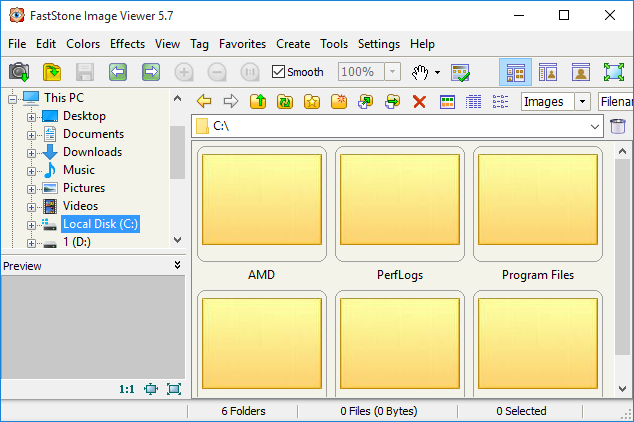The height and width of the screenshot is (422, 634).
Task: Select Music in the folder tree
Action: (x=79, y=170)
